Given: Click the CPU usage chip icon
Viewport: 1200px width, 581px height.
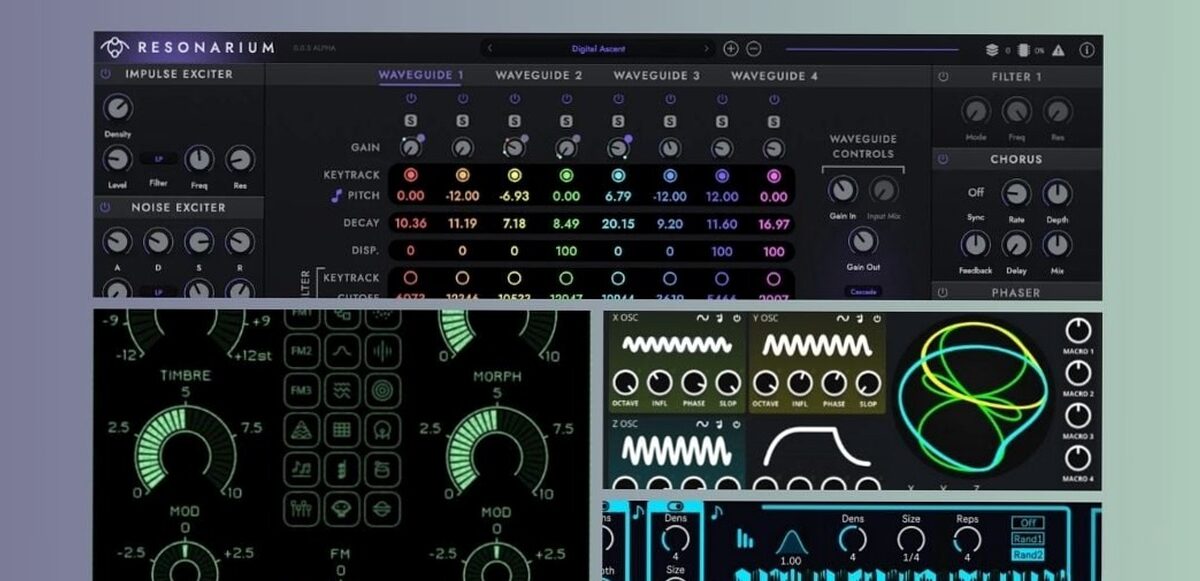Looking at the screenshot, I should tap(1023, 48).
